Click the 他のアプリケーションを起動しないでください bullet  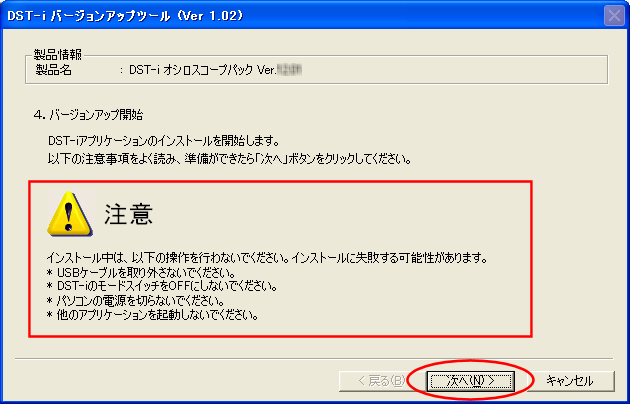coord(152,315)
